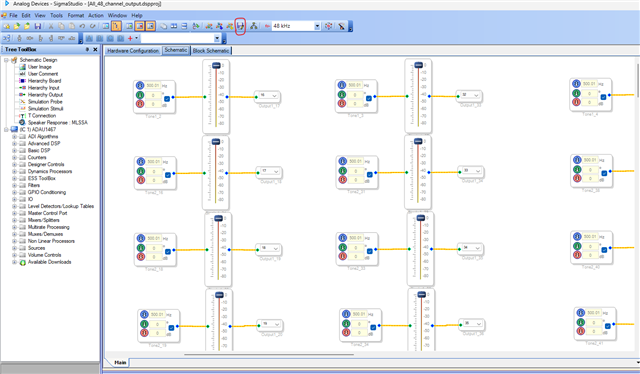Image resolution: width=640 pixels, height=374 pixels.
Task: Click the Undo arrow icon
Action: [x=82, y=26]
